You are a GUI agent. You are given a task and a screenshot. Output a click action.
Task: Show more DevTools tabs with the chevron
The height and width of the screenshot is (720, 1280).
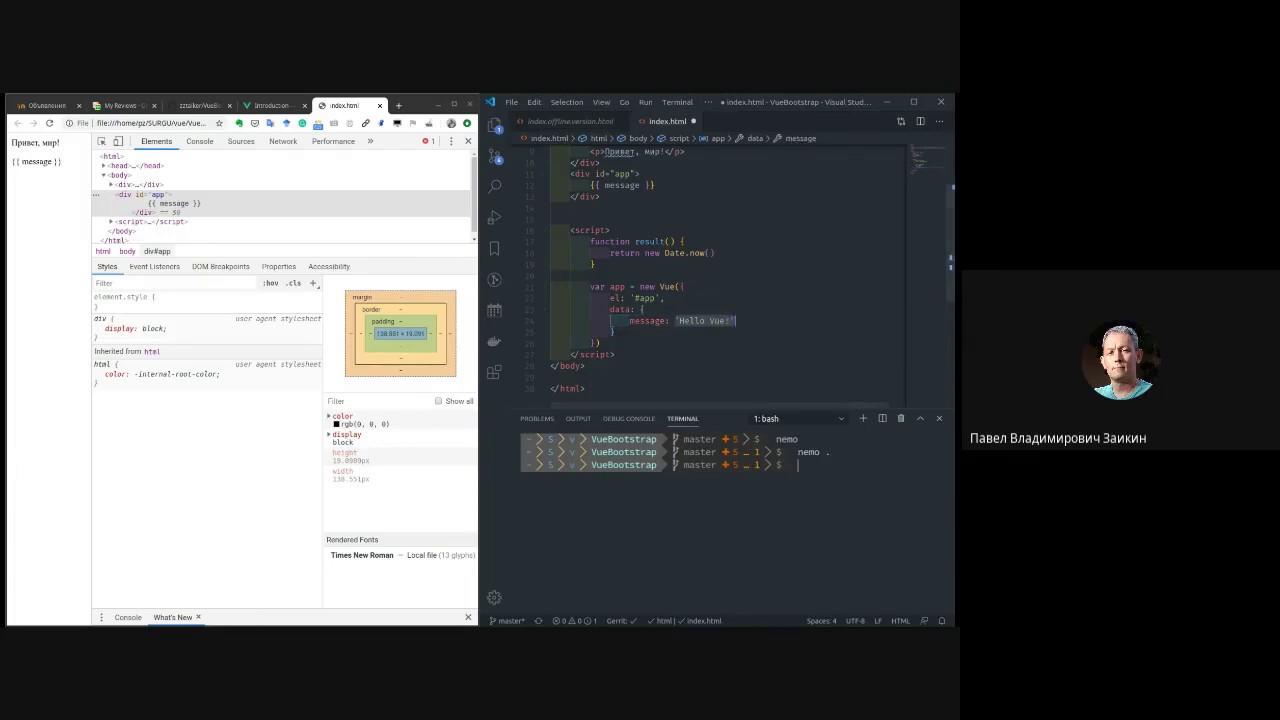point(370,141)
